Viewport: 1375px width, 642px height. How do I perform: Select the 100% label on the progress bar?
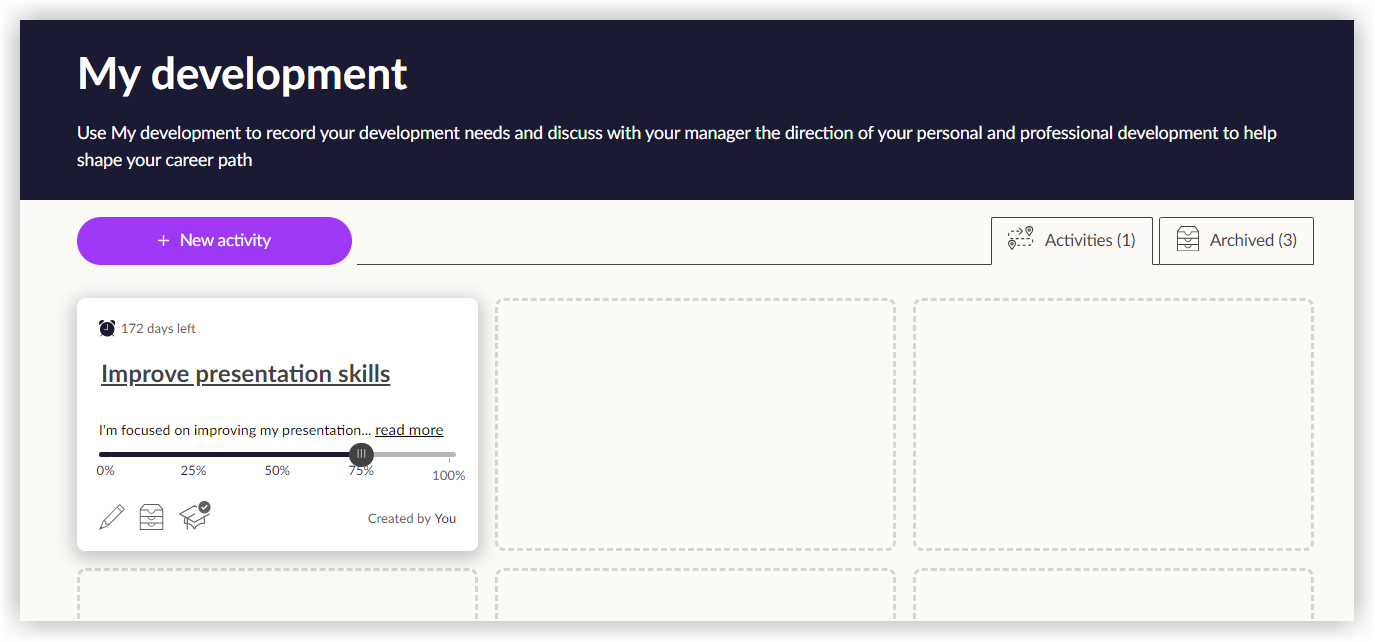(447, 476)
